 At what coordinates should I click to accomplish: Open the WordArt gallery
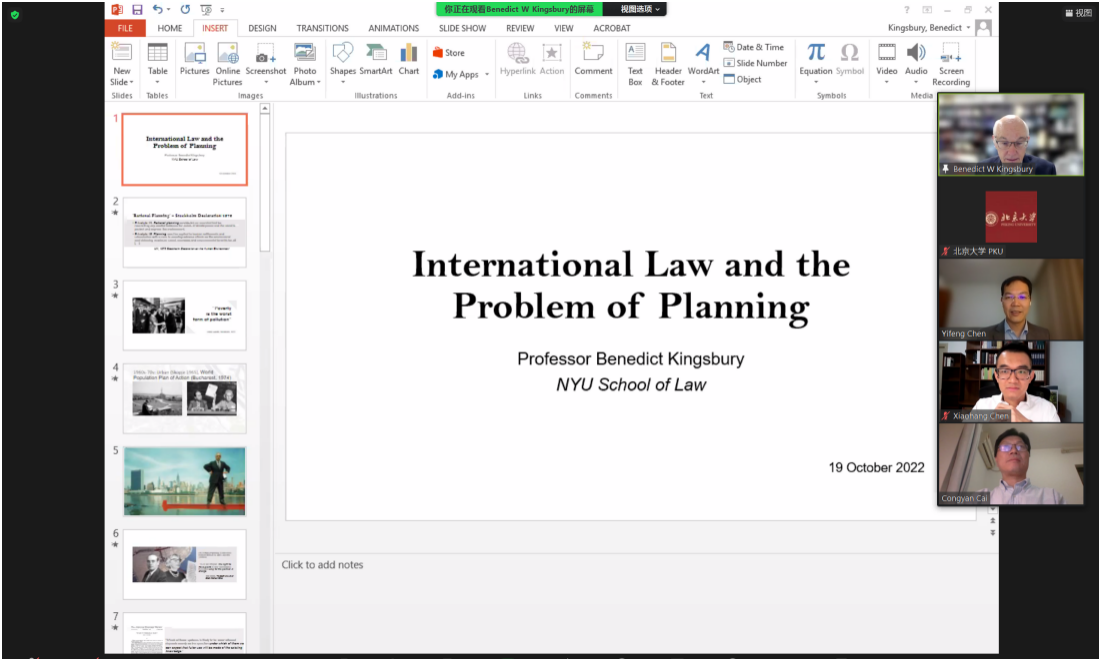tap(703, 63)
